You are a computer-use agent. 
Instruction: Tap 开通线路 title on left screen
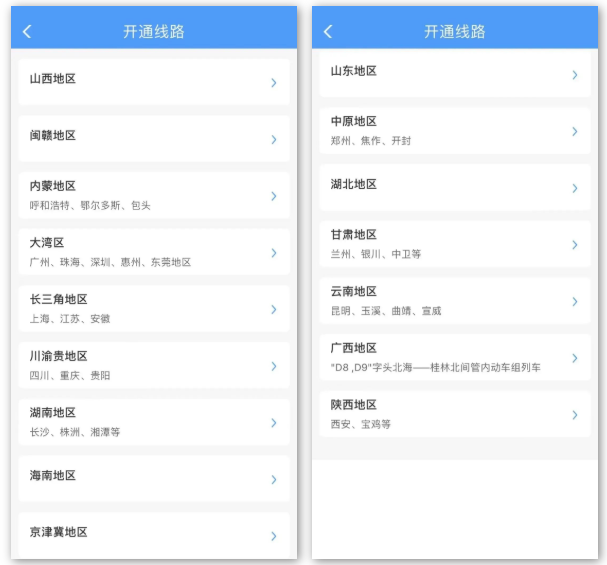click(154, 32)
